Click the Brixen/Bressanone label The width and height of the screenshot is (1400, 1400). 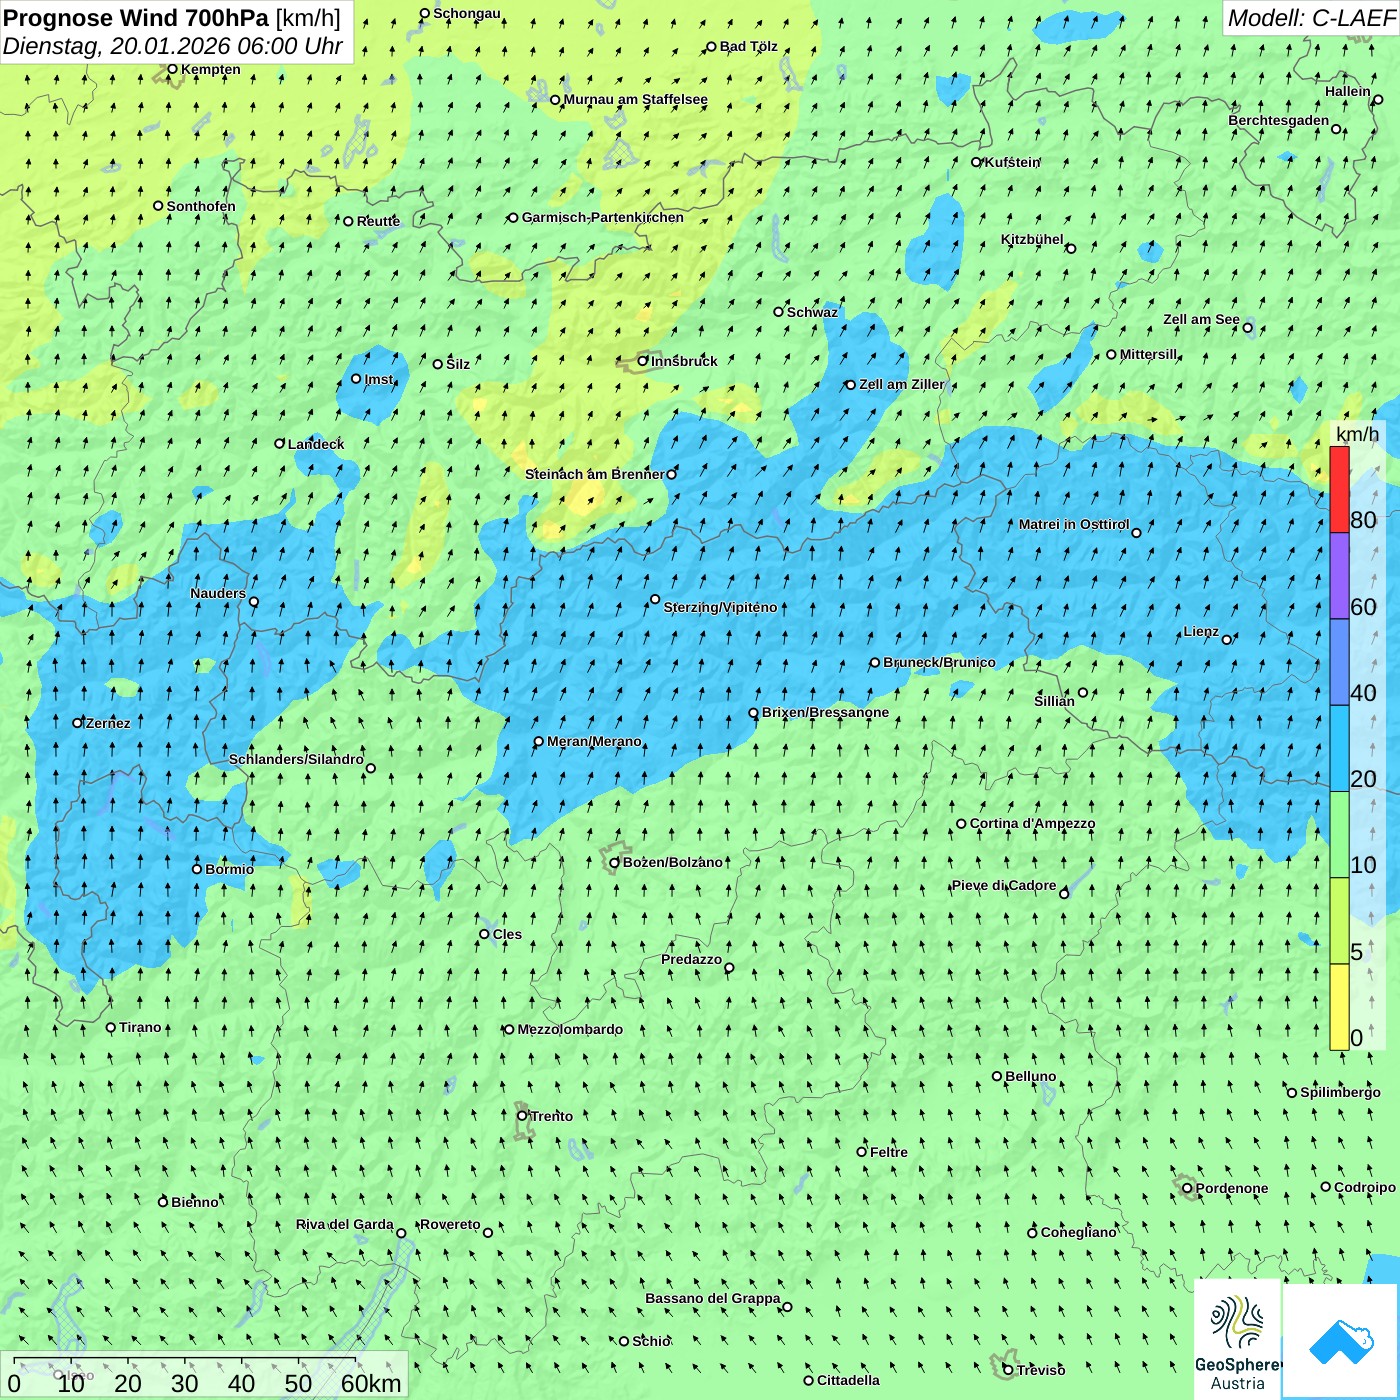point(825,712)
